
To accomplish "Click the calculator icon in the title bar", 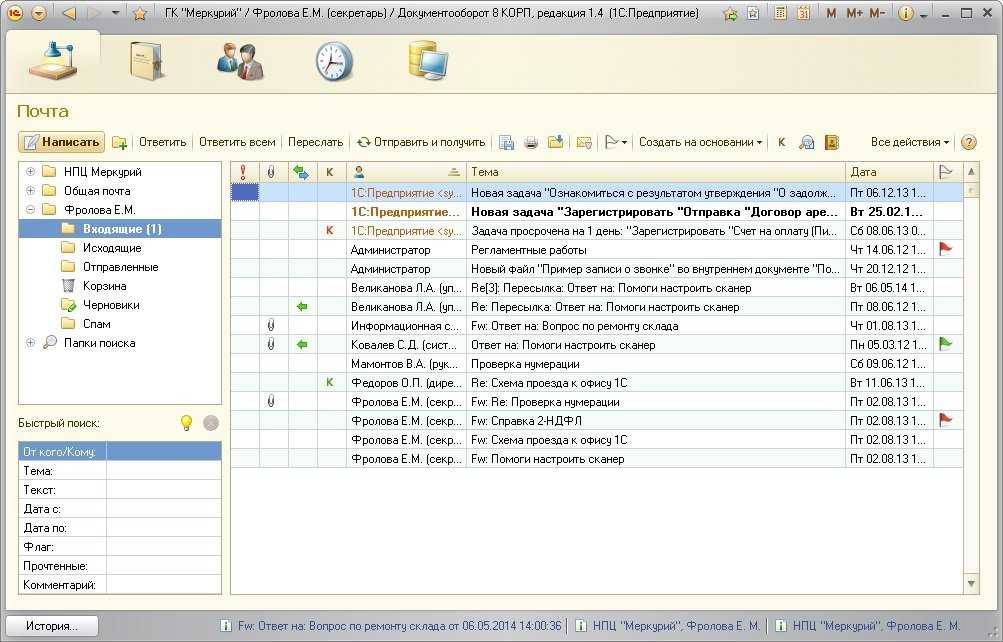I will coord(780,14).
